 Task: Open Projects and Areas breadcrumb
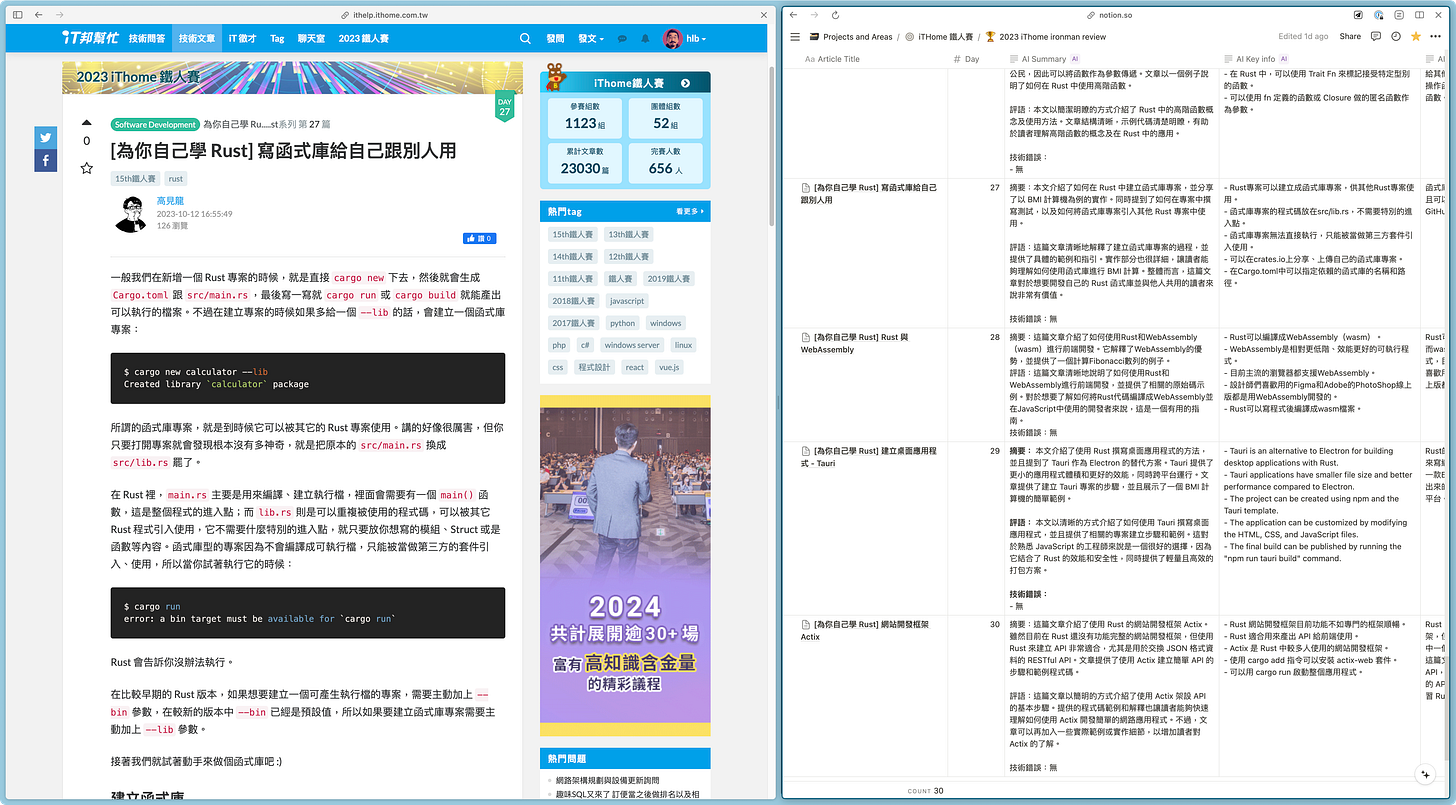pos(851,37)
